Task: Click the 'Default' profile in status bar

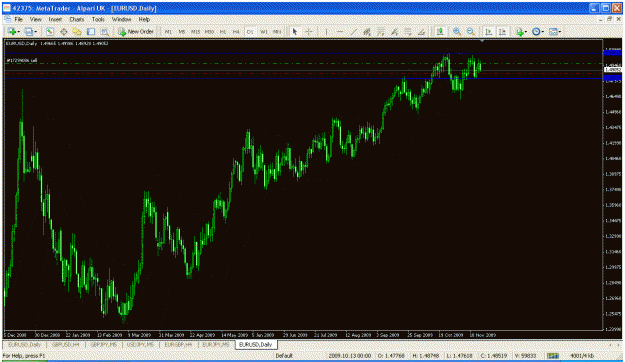Action: (x=284, y=356)
